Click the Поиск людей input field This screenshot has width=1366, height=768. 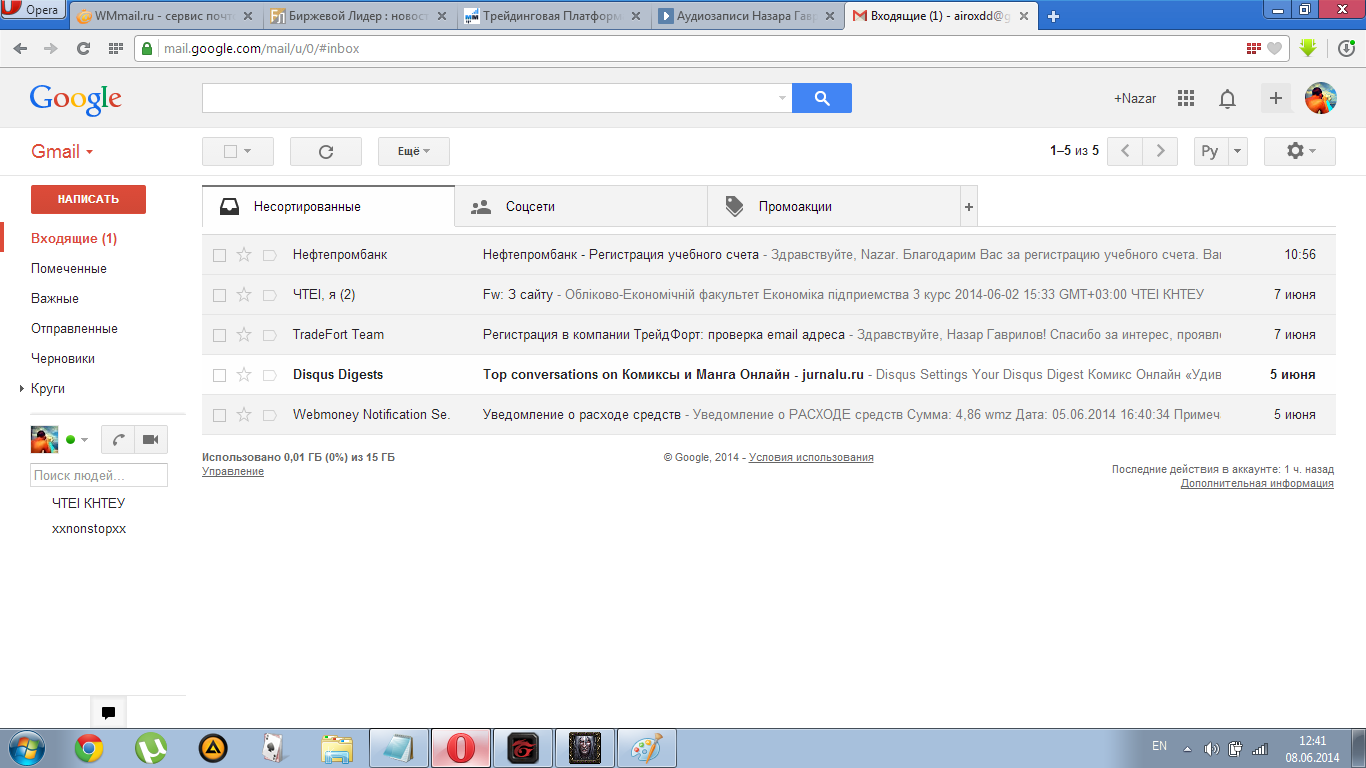pyautogui.click(x=99, y=475)
